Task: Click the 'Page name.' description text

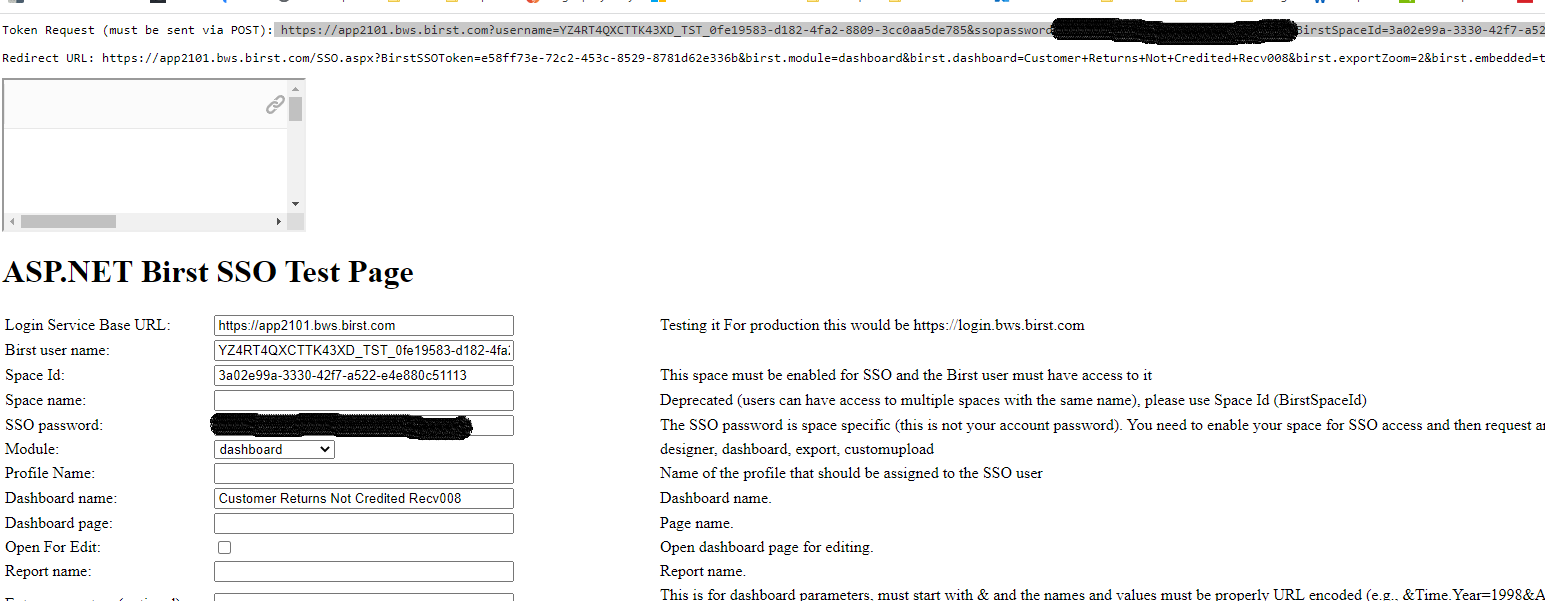Action: (697, 523)
